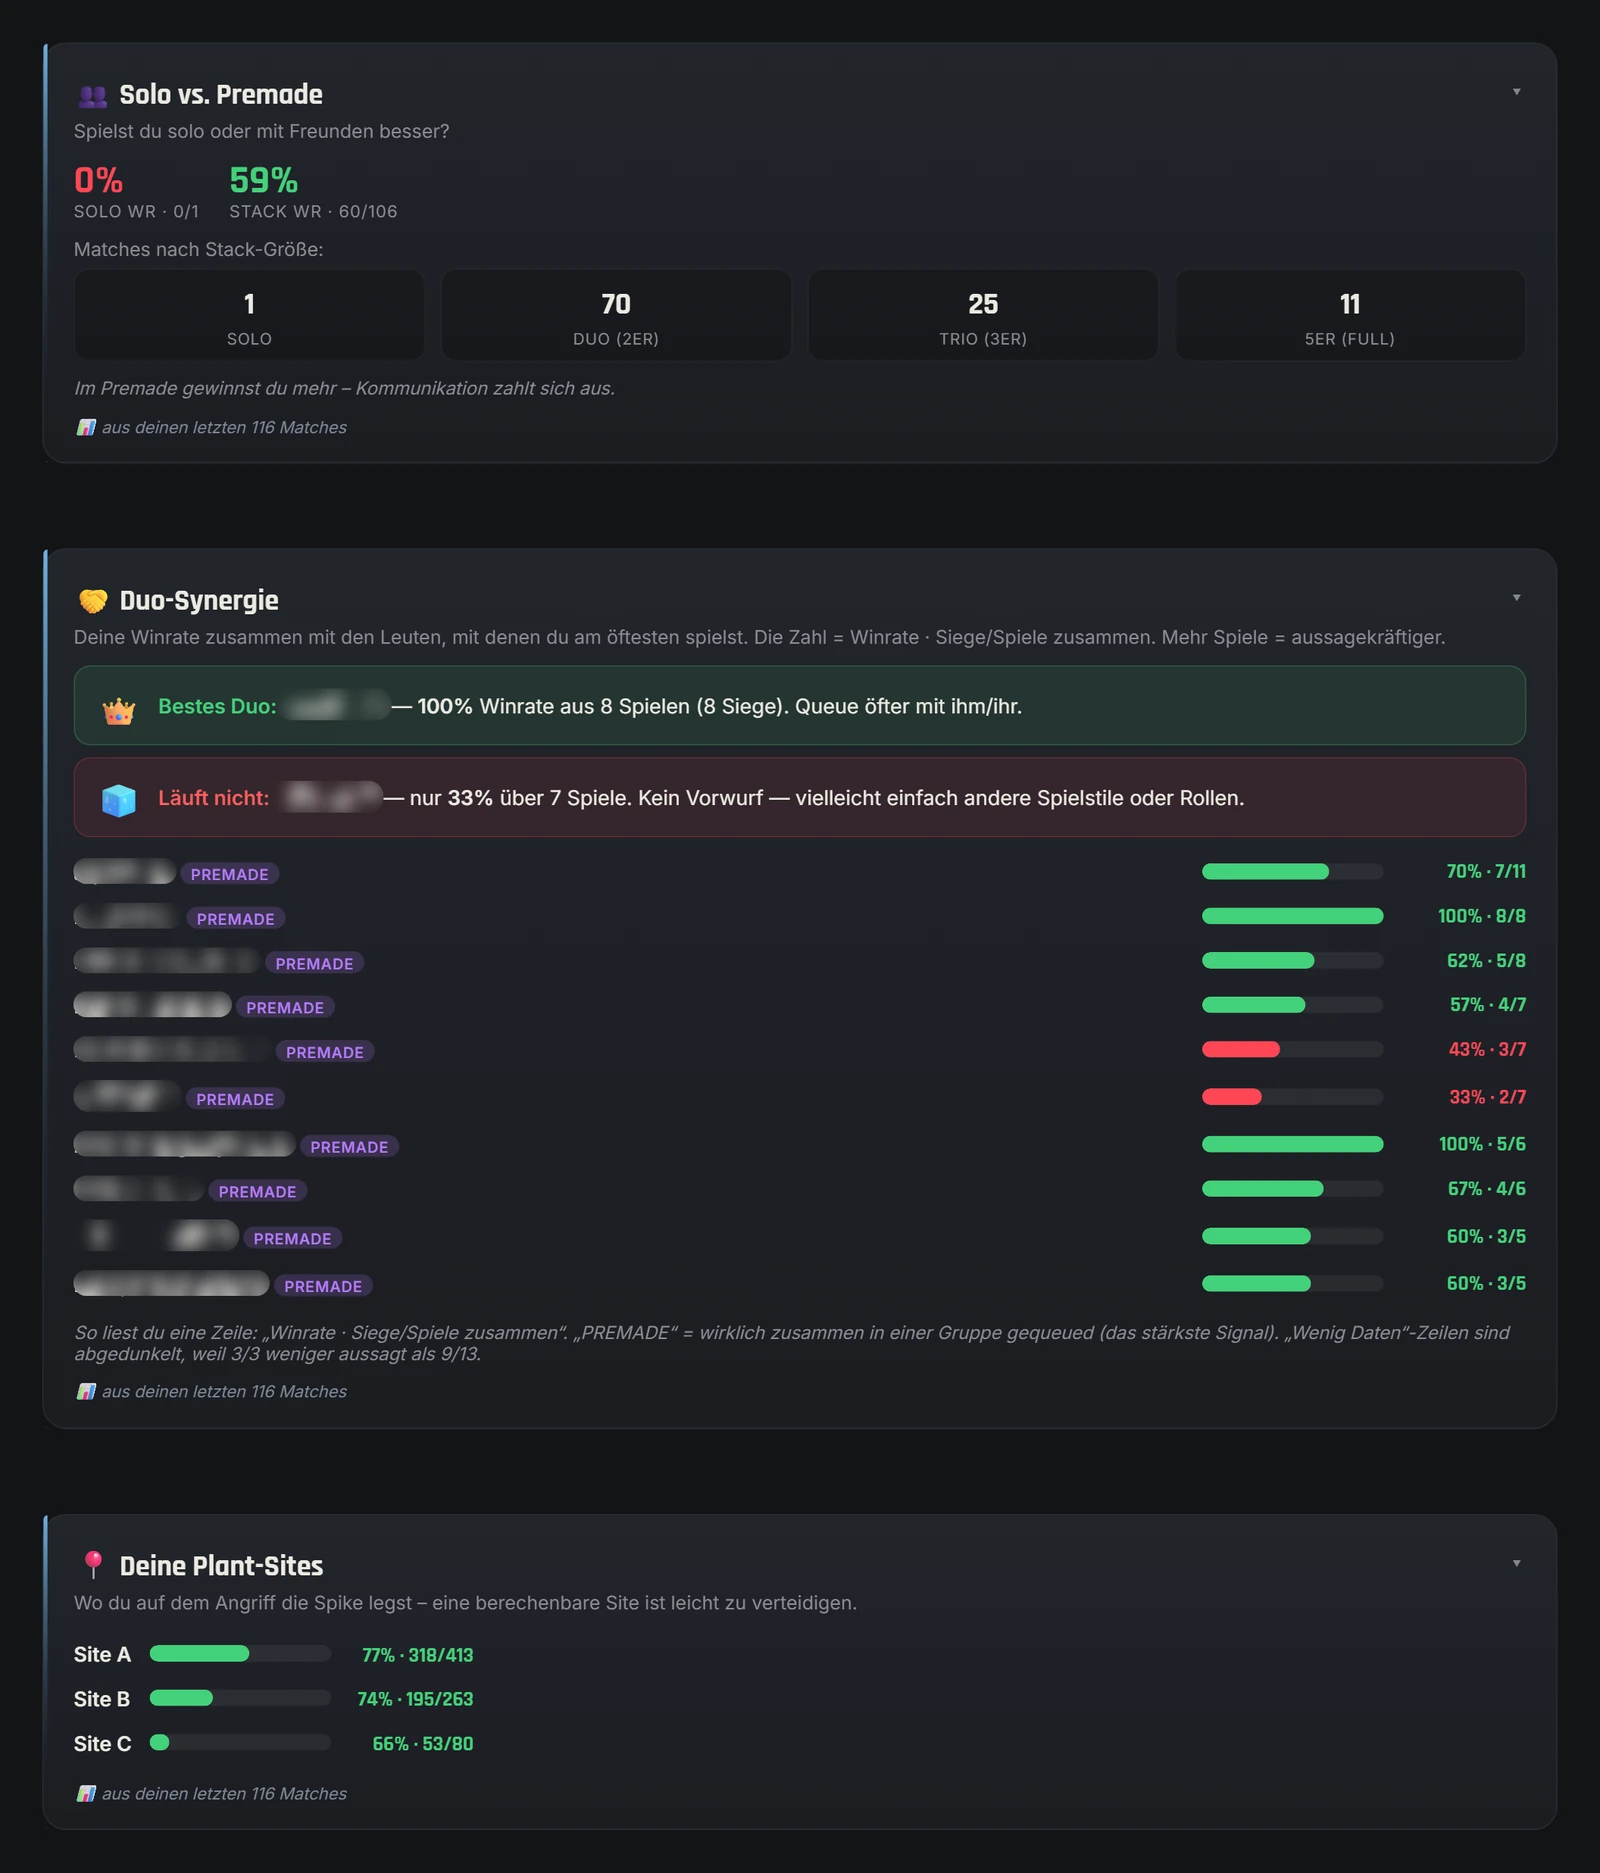Click PREMADE badge in the 33% · 2/7 row
Screen dimensions: 1600x1873
coord(235,1099)
